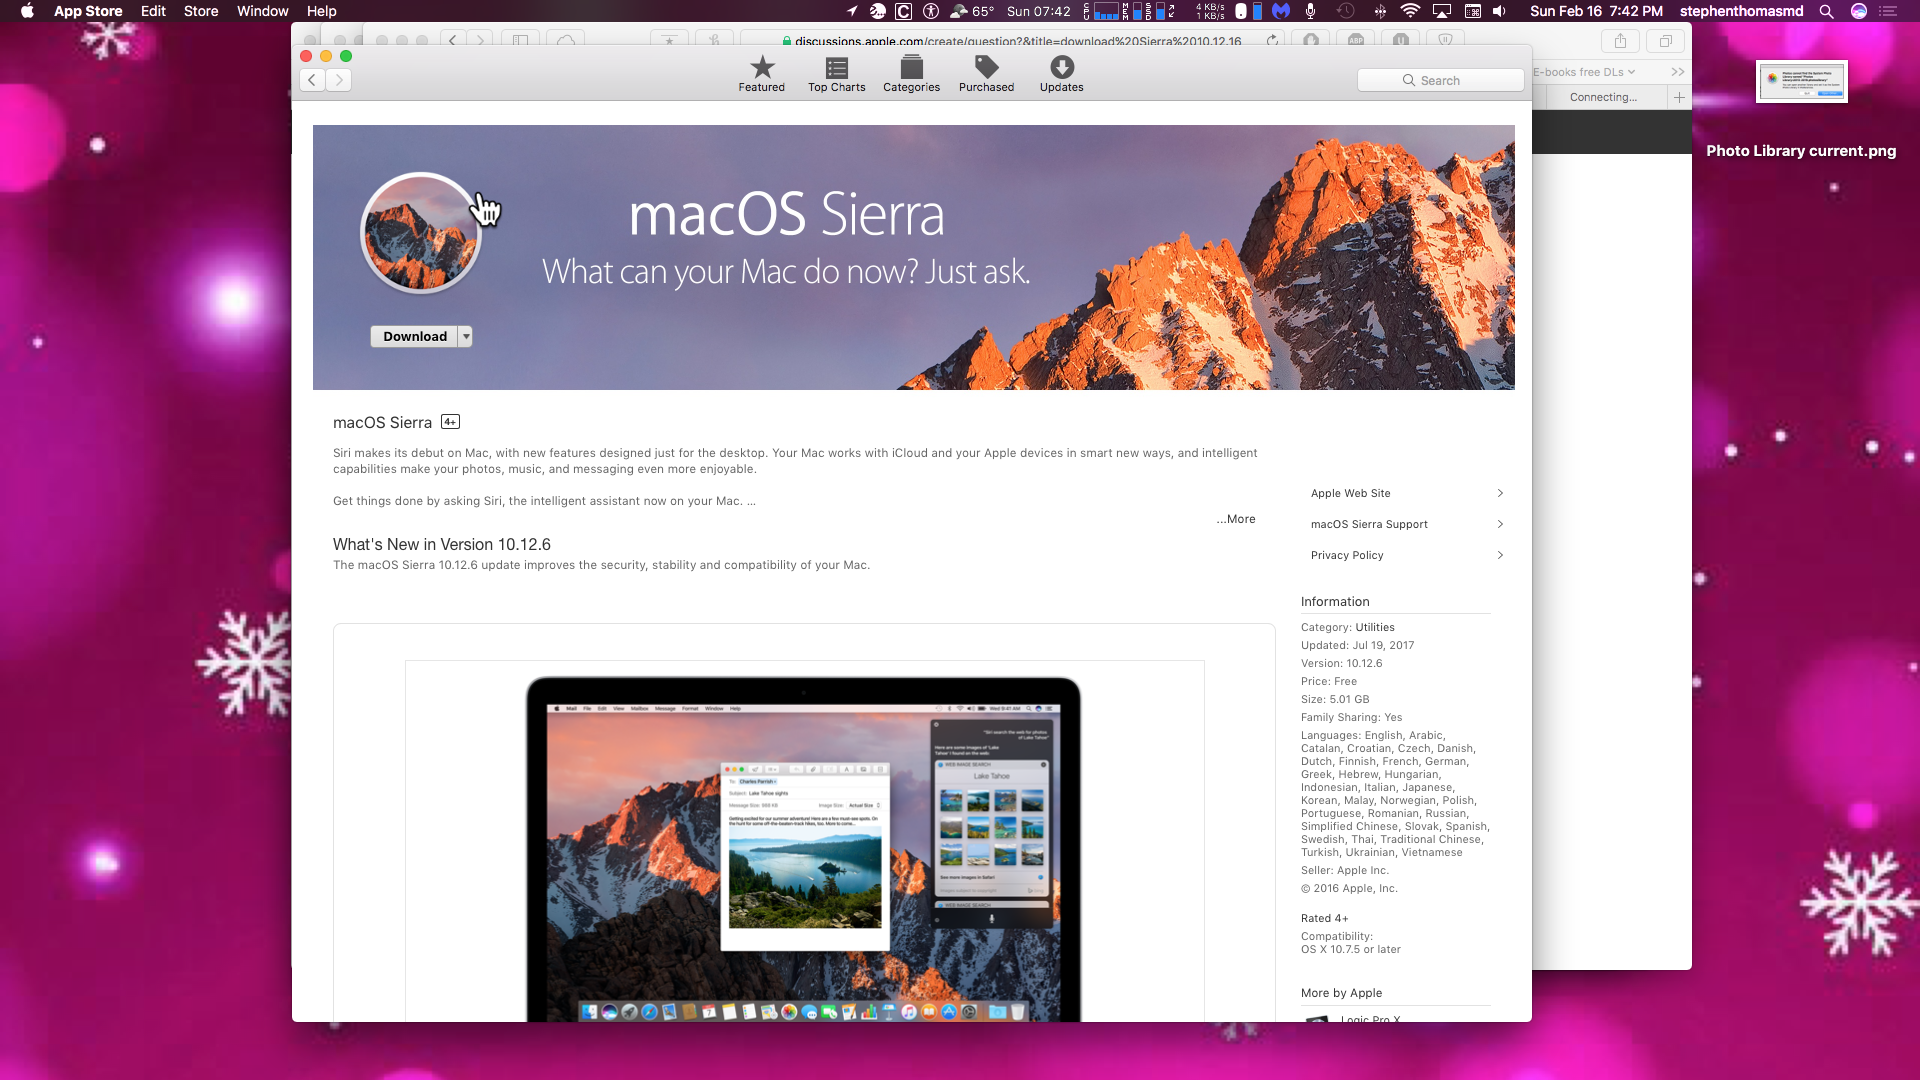Image resolution: width=1920 pixels, height=1080 pixels.
Task: Click the 'Version: 10.12.6' info line
Action: (1341, 663)
